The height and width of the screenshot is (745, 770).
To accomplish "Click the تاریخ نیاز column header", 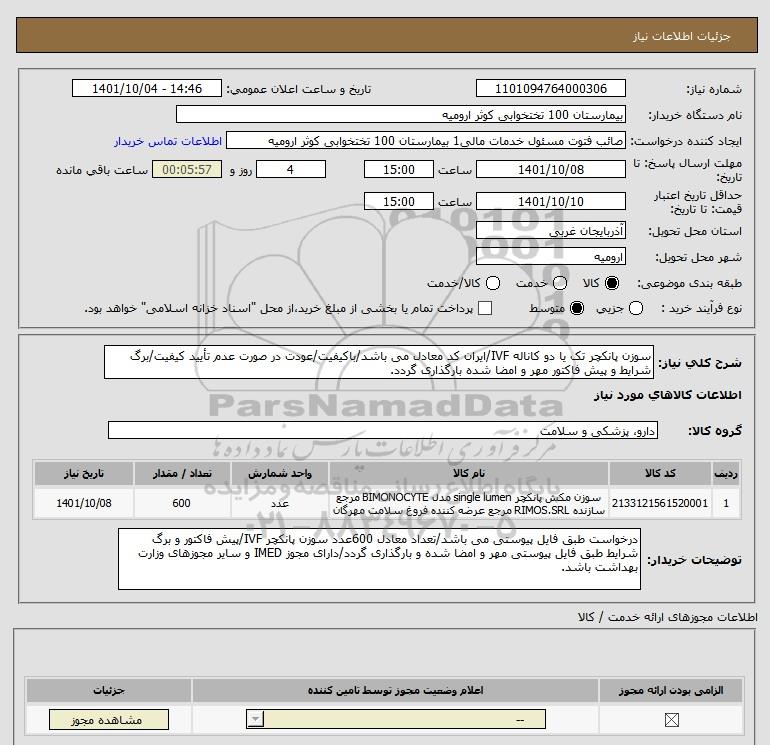I will coord(83,473).
